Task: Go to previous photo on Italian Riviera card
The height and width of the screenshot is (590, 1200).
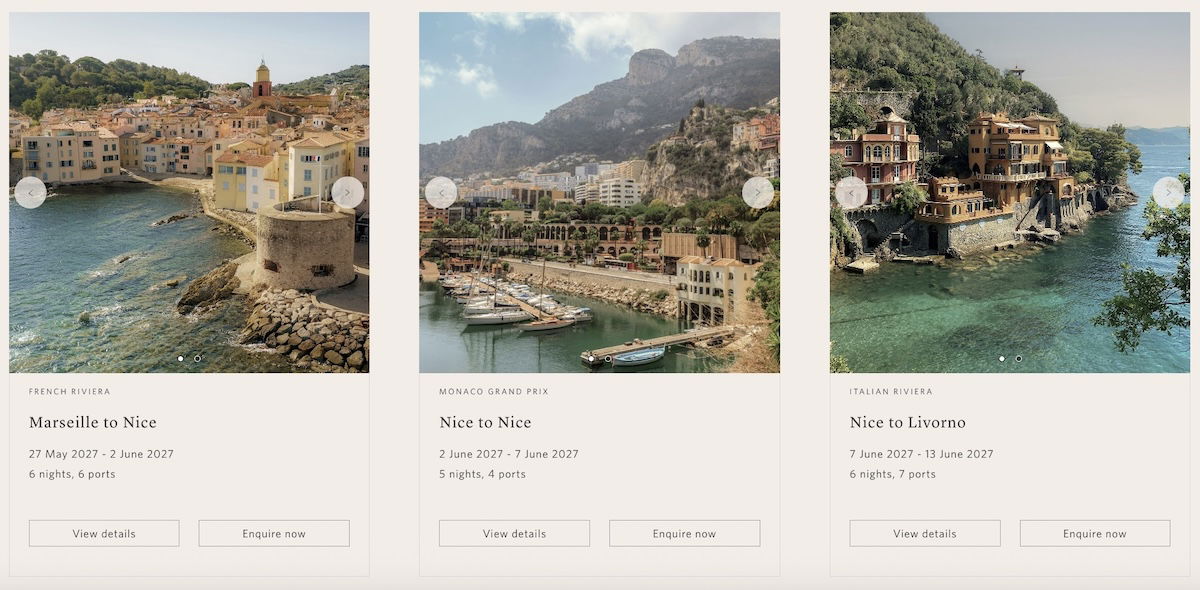Action: (851, 192)
